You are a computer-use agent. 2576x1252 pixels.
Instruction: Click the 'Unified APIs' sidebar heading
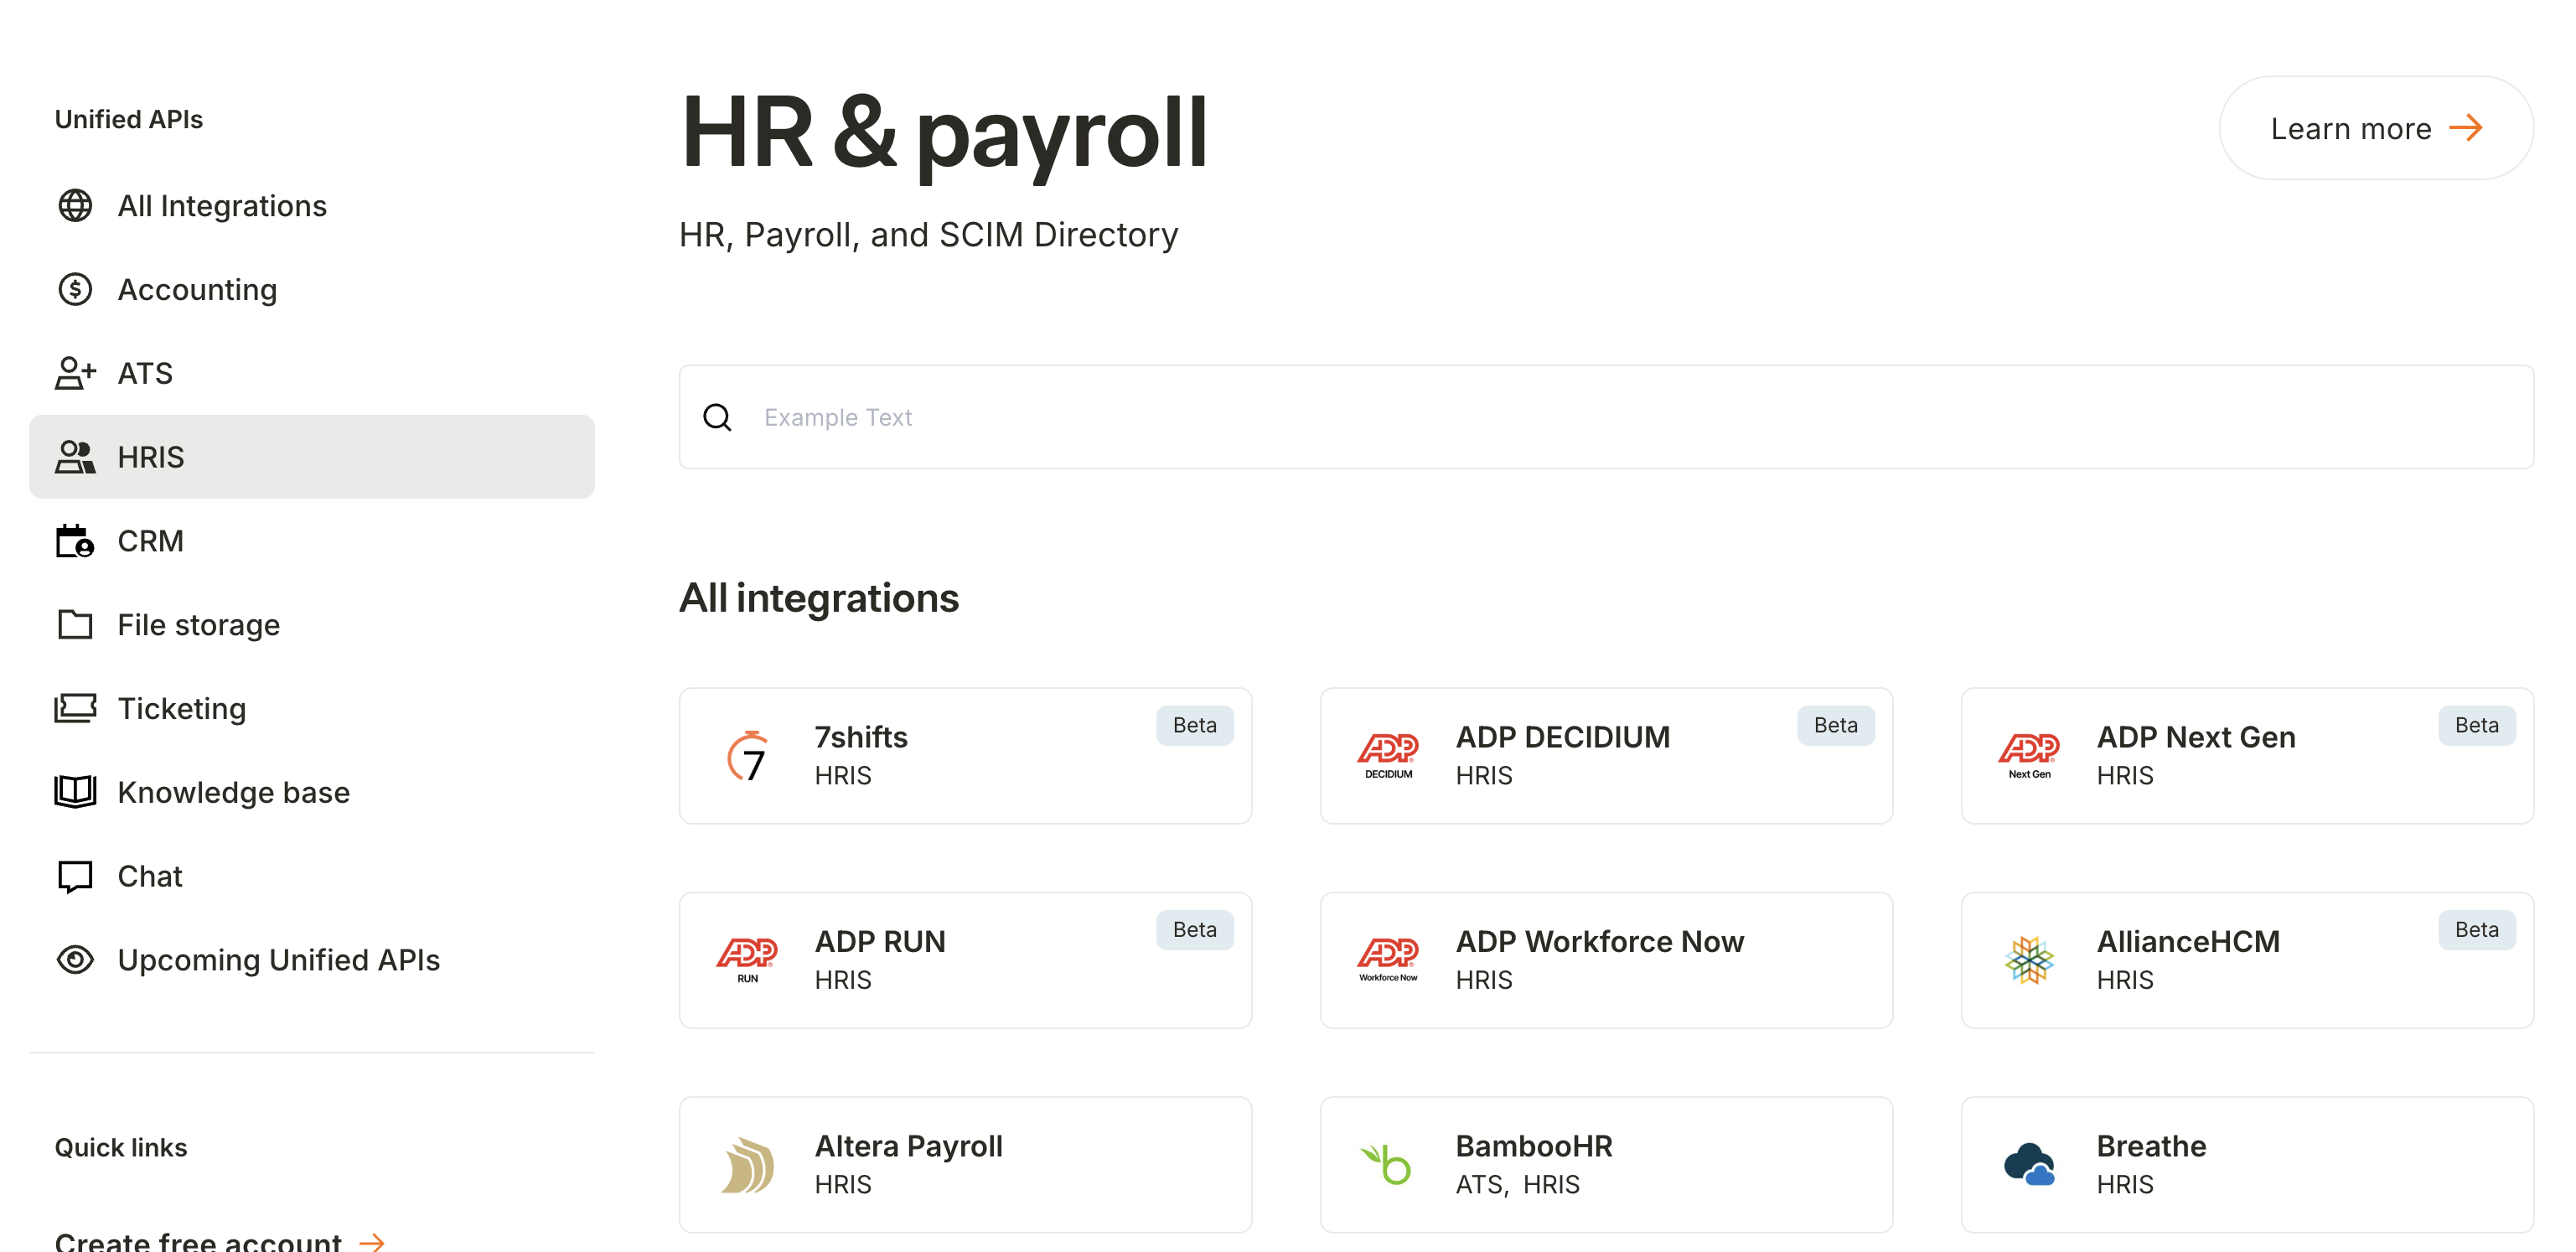tap(128, 119)
